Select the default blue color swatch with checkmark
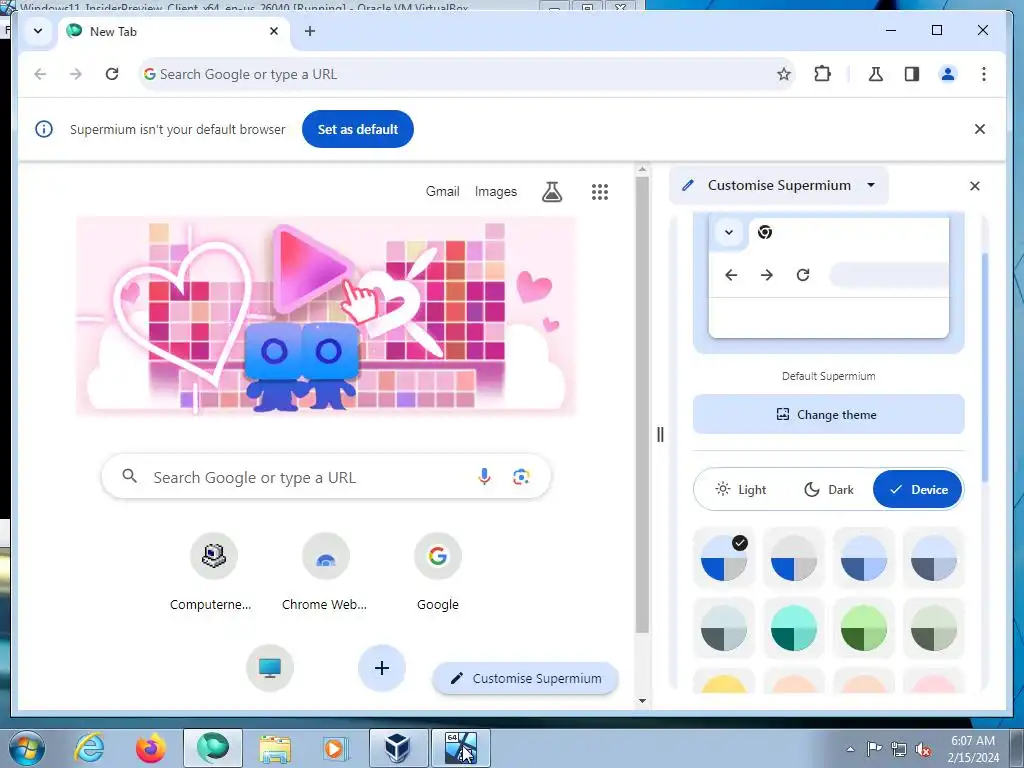The image size is (1024, 768). pos(724,558)
